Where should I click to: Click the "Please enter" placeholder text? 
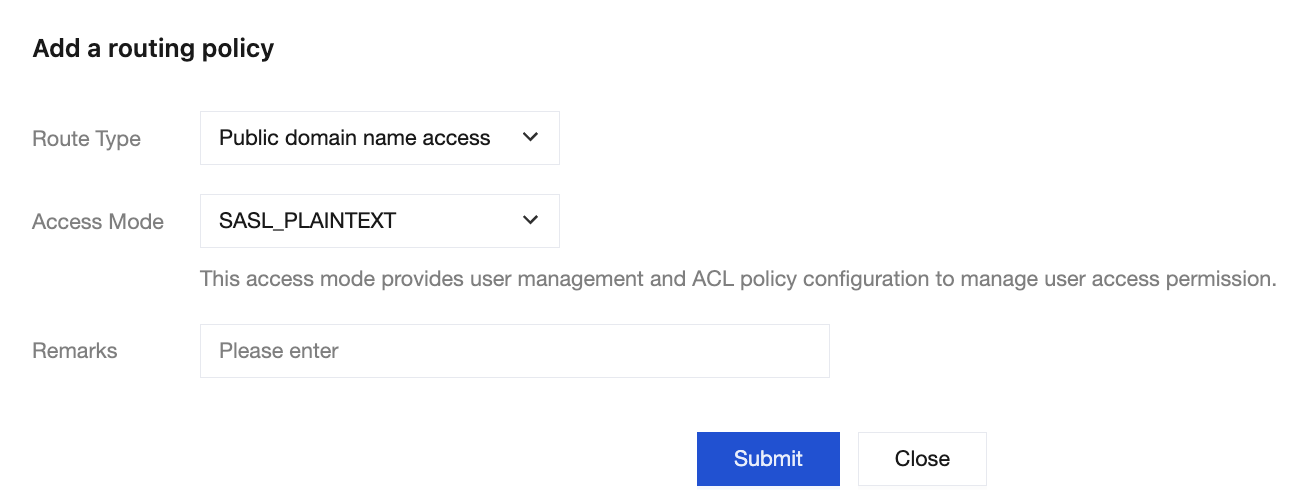tap(279, 351)
